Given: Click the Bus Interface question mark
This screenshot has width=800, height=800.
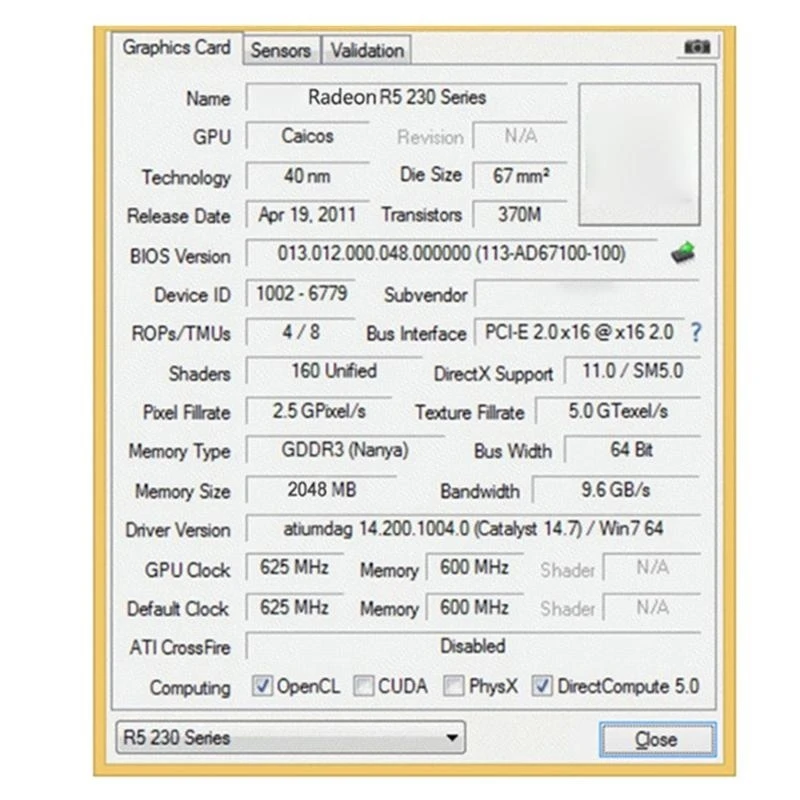Looking at the screenshot, I should click(695, 333).
